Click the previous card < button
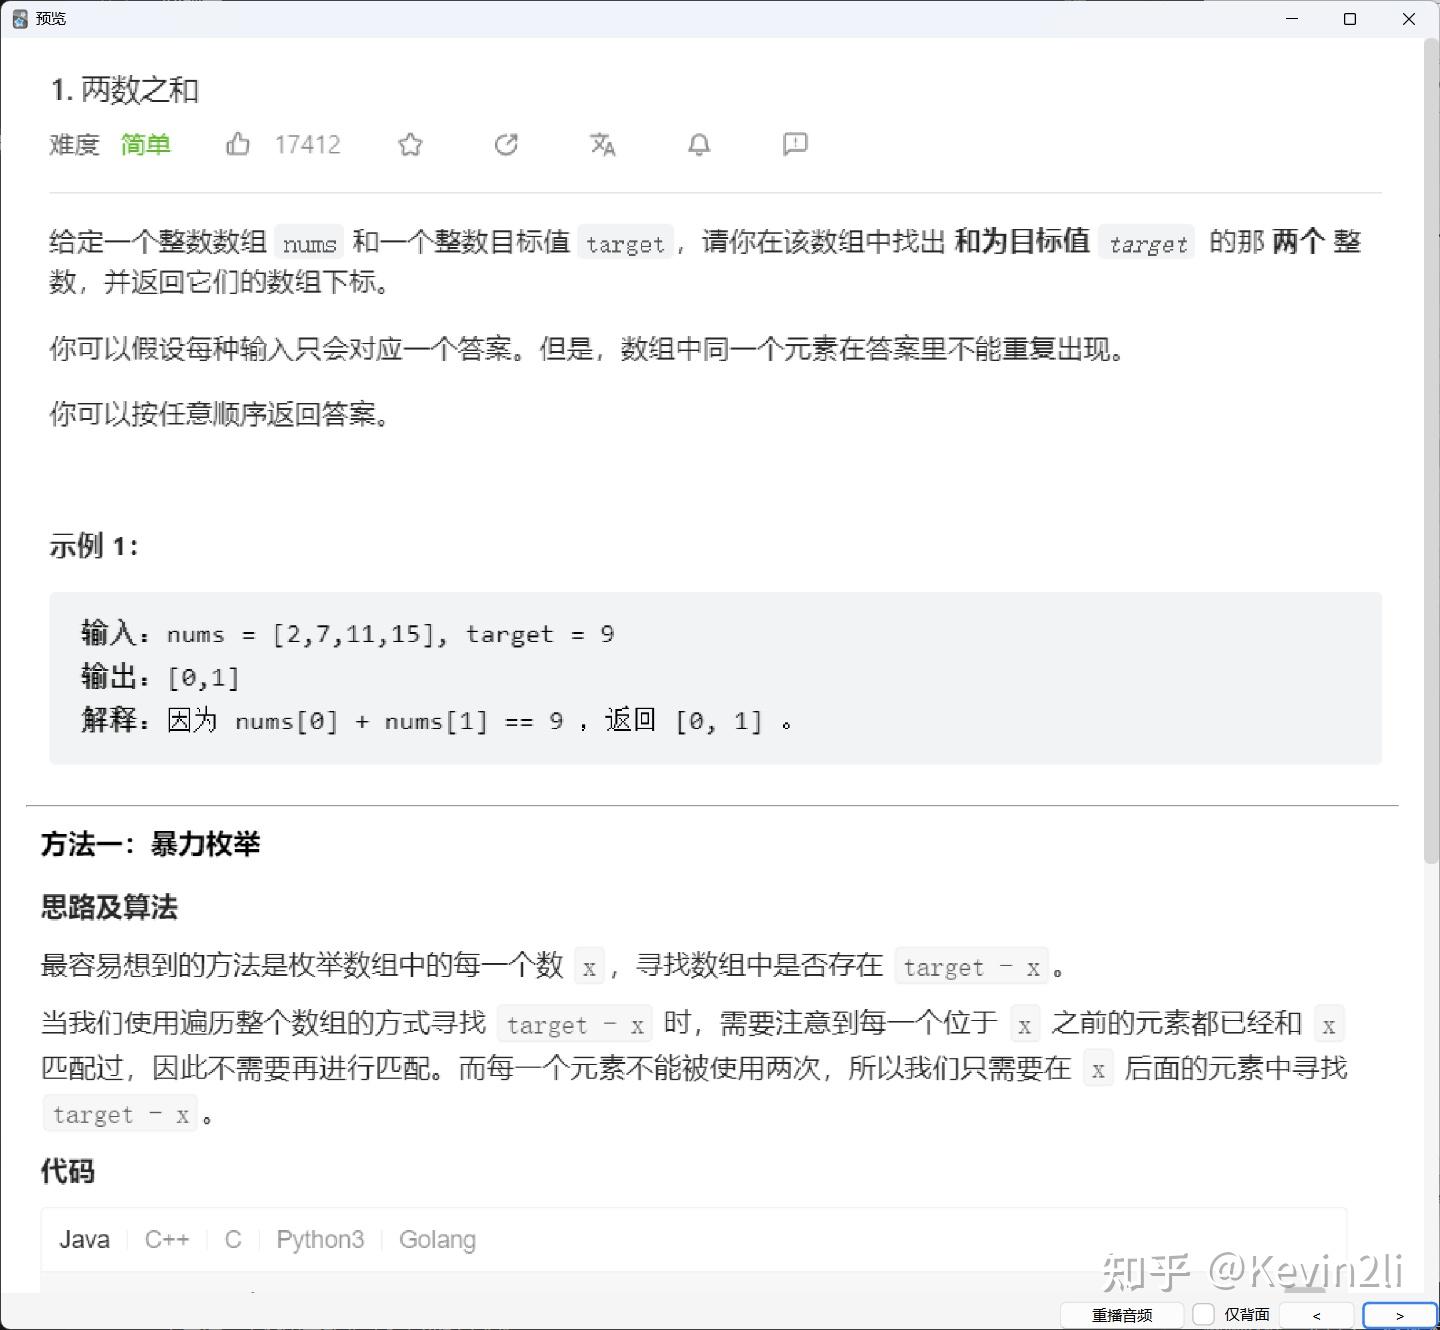This screenshot has height=1330, width=1440. 1316,1315
